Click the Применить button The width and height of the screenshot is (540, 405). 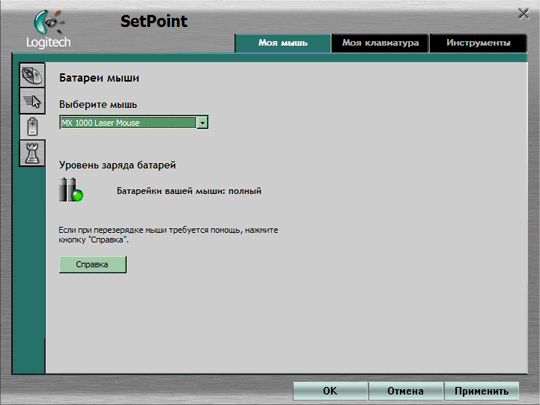[481, 391]
